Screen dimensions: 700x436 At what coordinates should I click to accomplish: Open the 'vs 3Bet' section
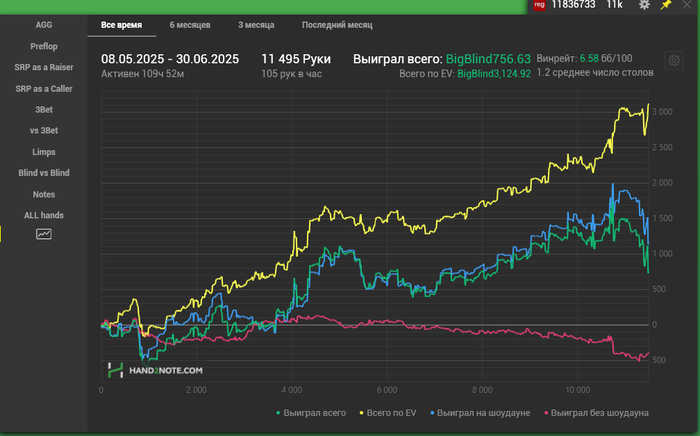44,130
